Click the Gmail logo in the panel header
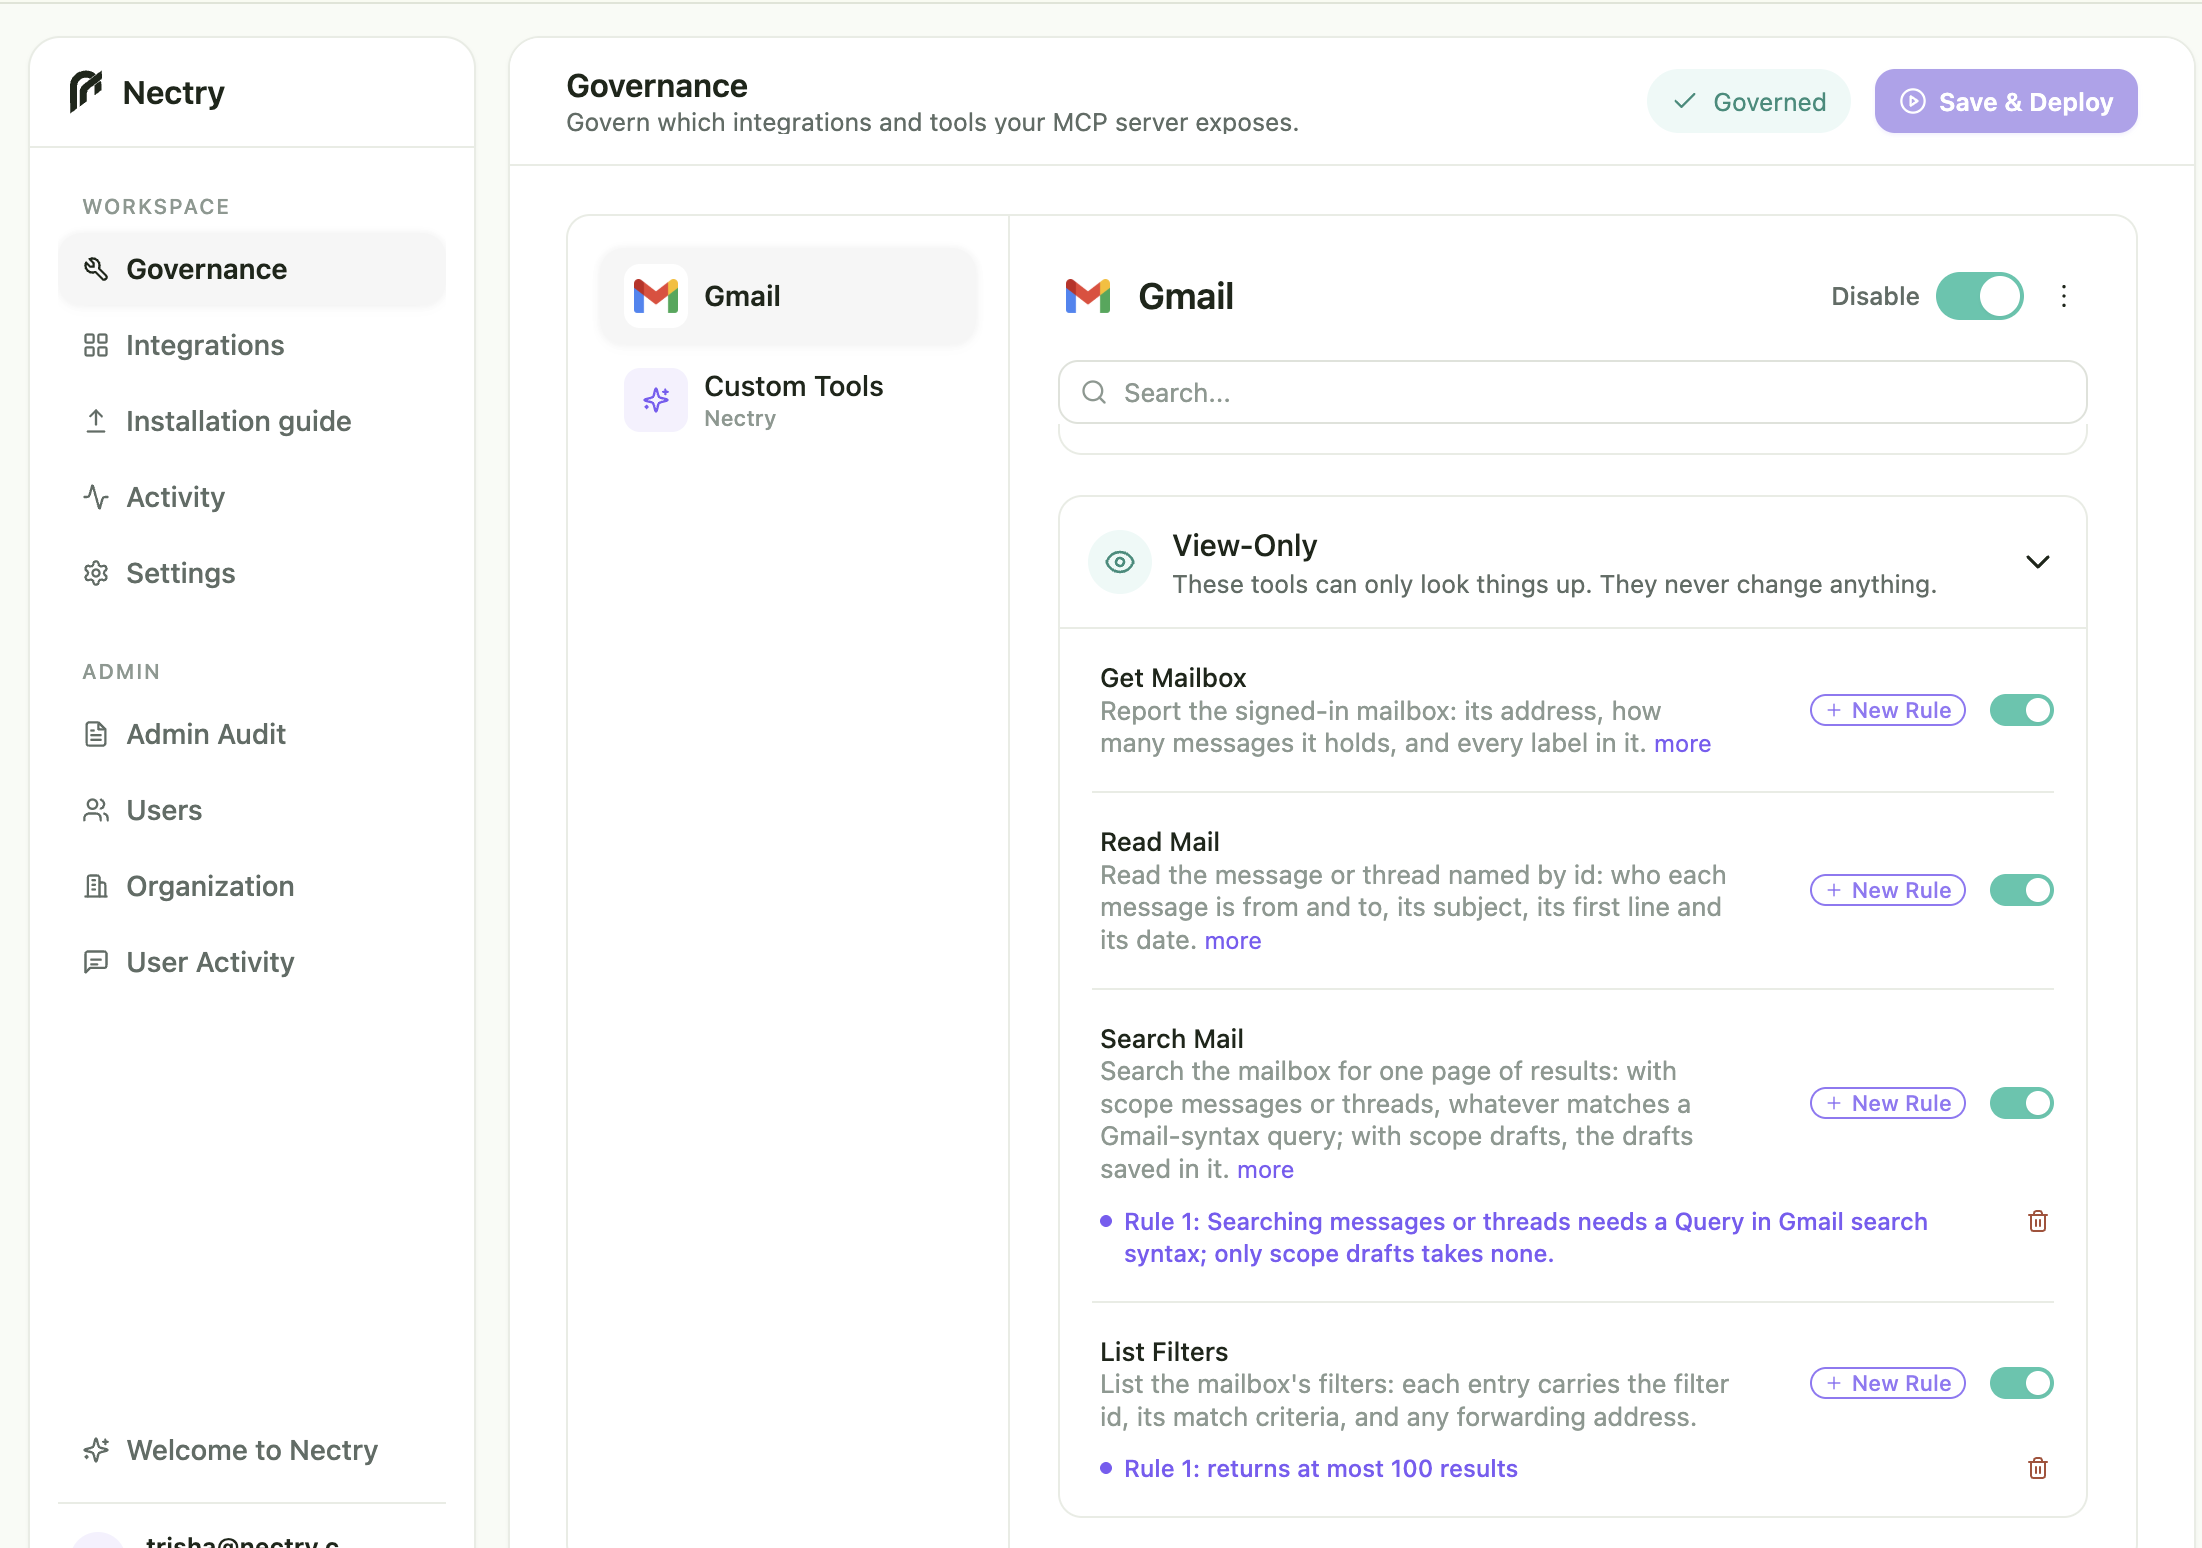Screen dimensions: 2202x1548 (1088, 296)
